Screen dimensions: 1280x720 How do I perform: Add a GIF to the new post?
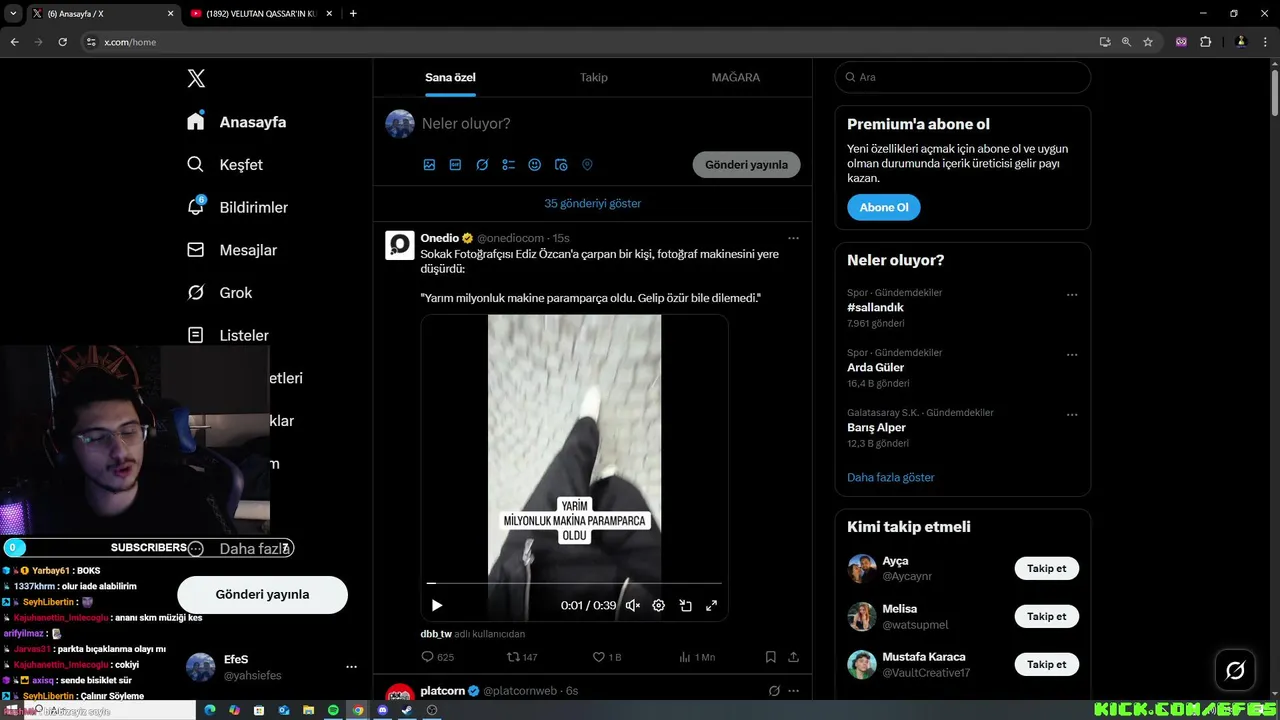point(455,165)
